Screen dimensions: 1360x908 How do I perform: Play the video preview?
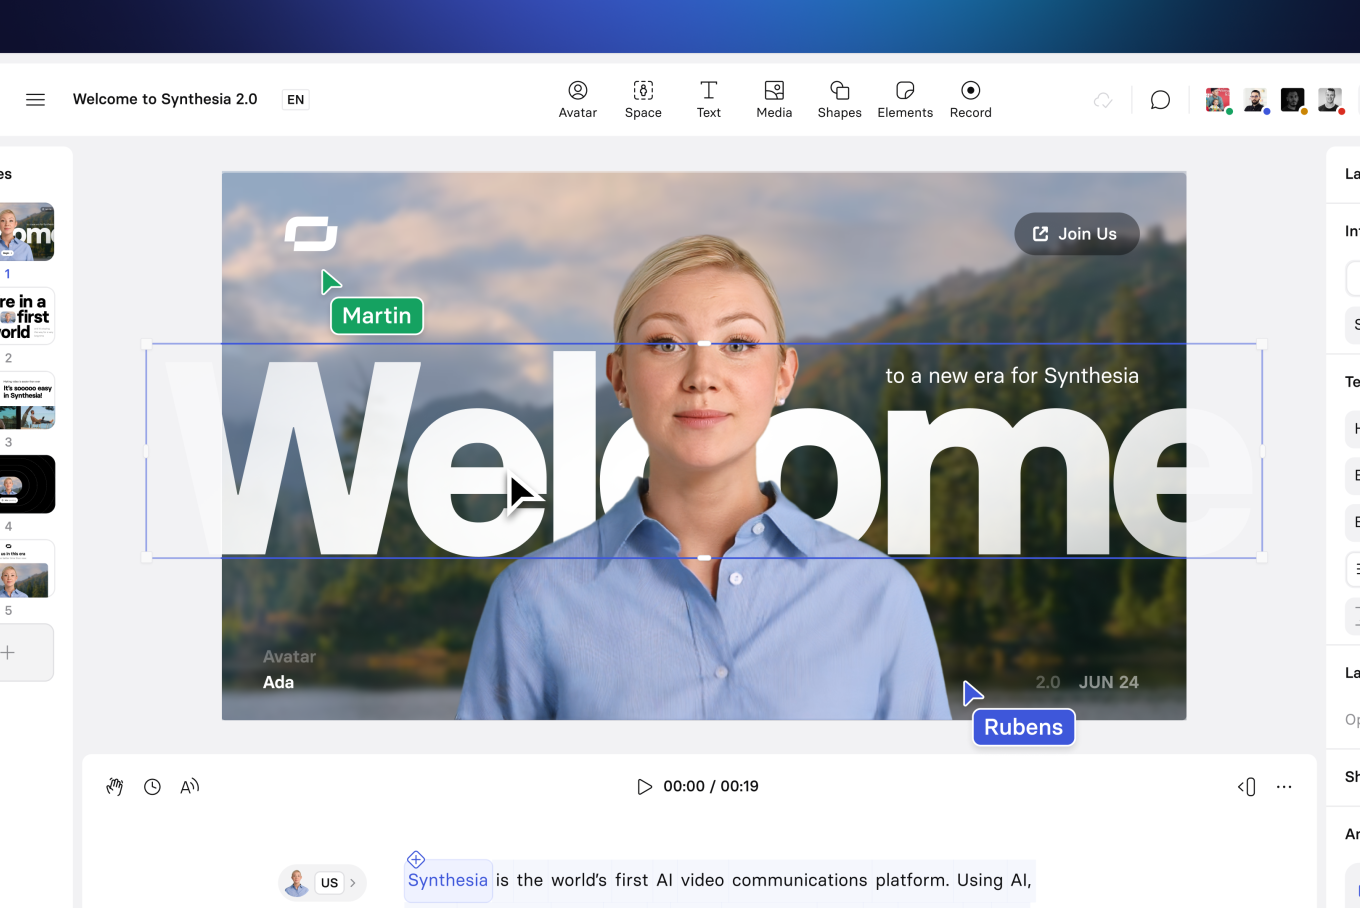point(644,787)
